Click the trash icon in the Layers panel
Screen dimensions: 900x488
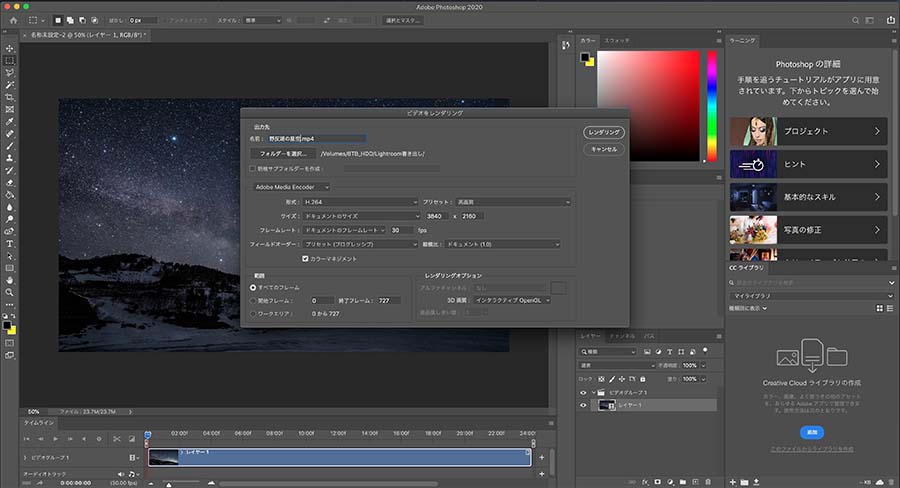(x=709, y=482)
